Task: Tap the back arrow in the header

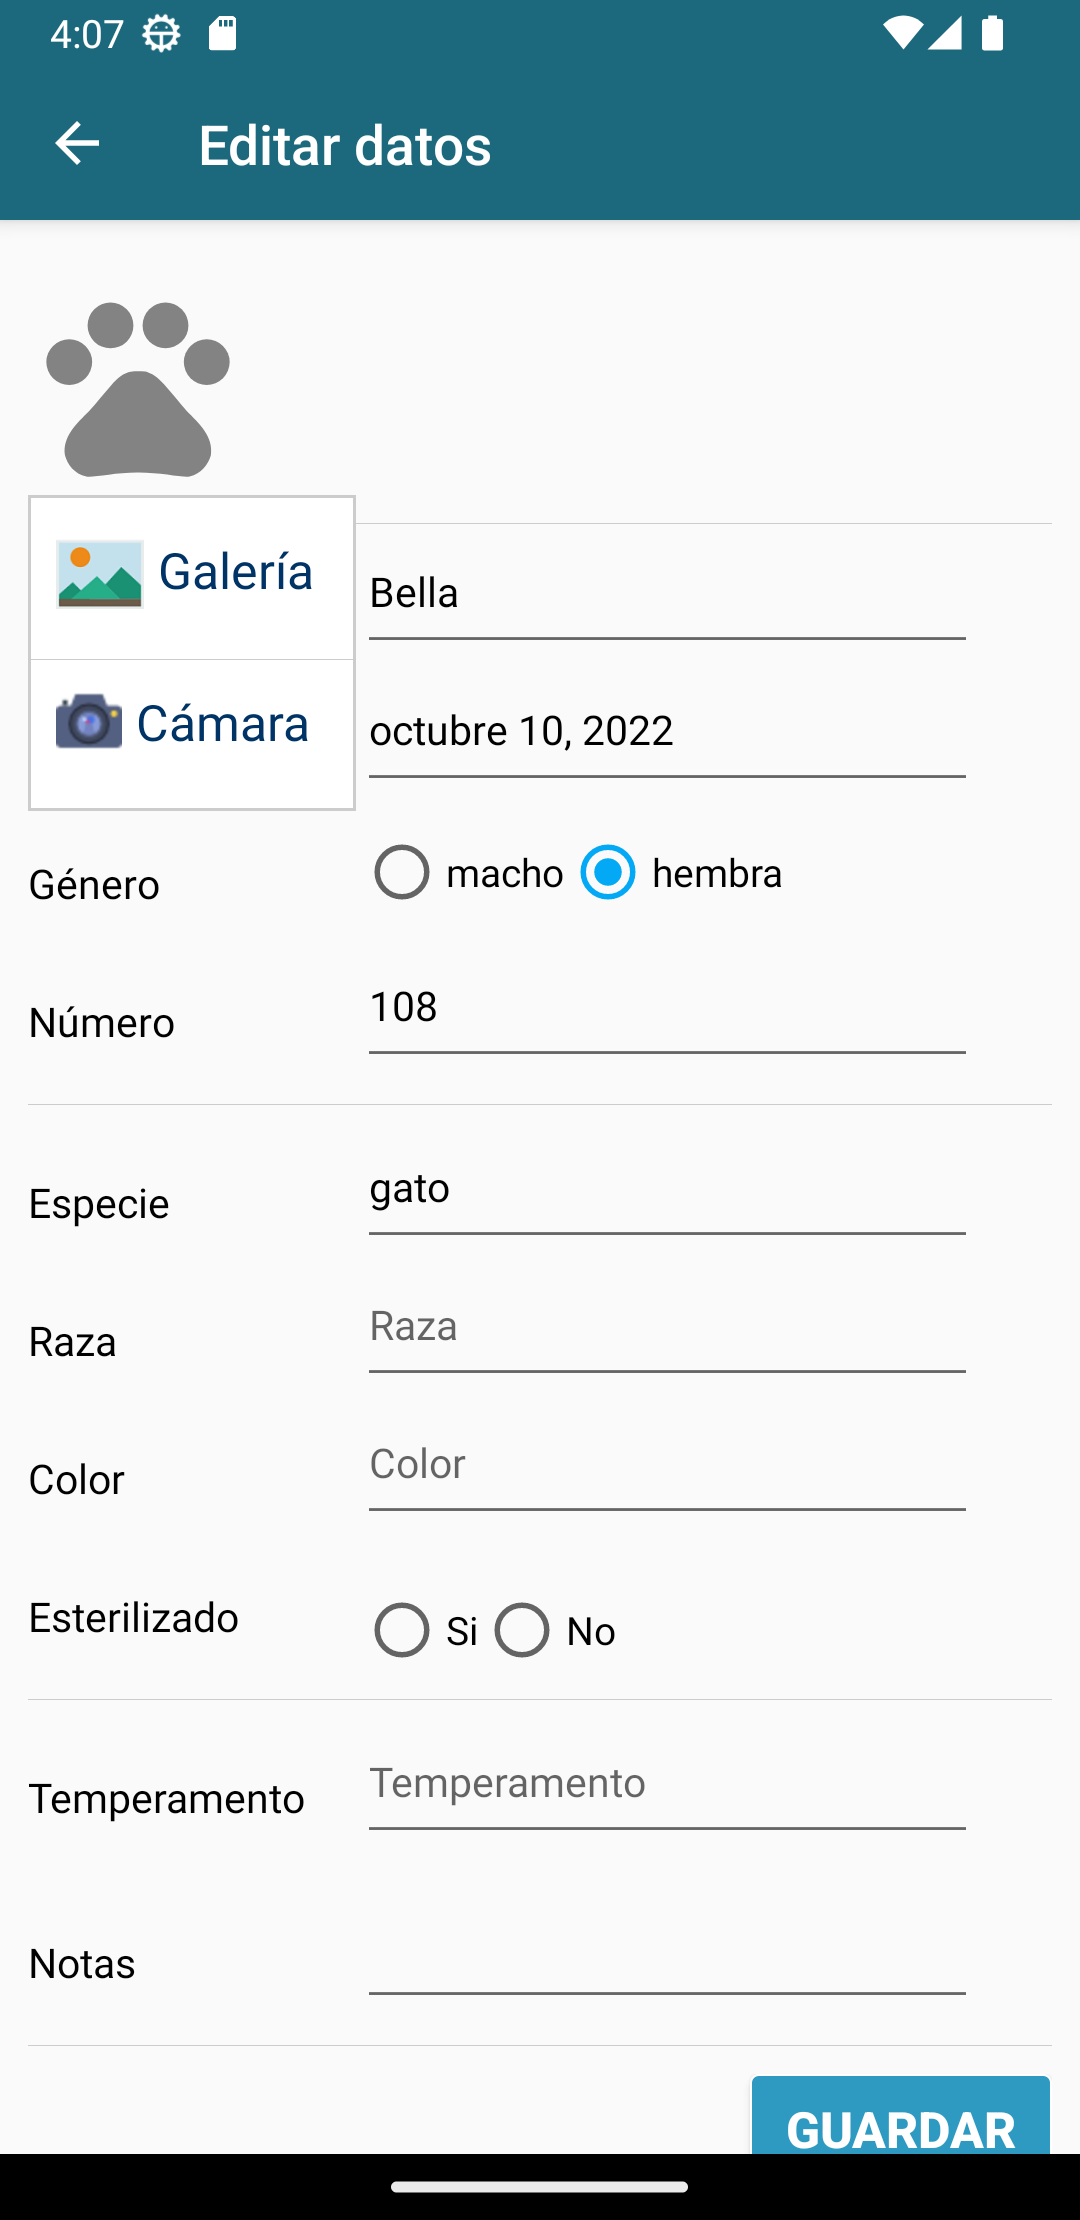Action: point(77,144)
